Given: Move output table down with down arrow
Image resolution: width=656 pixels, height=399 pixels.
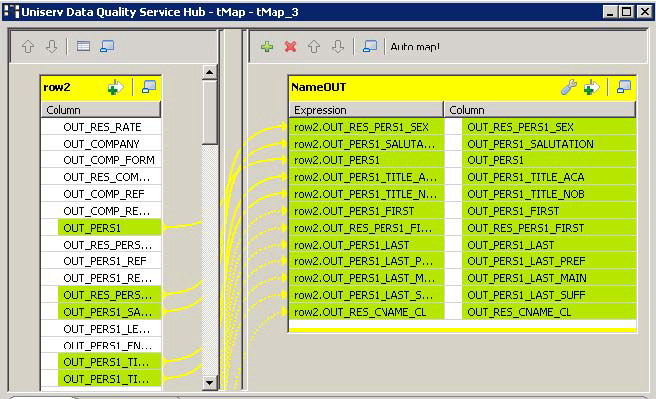Looking at the screenshot, I should pos(338,46).
